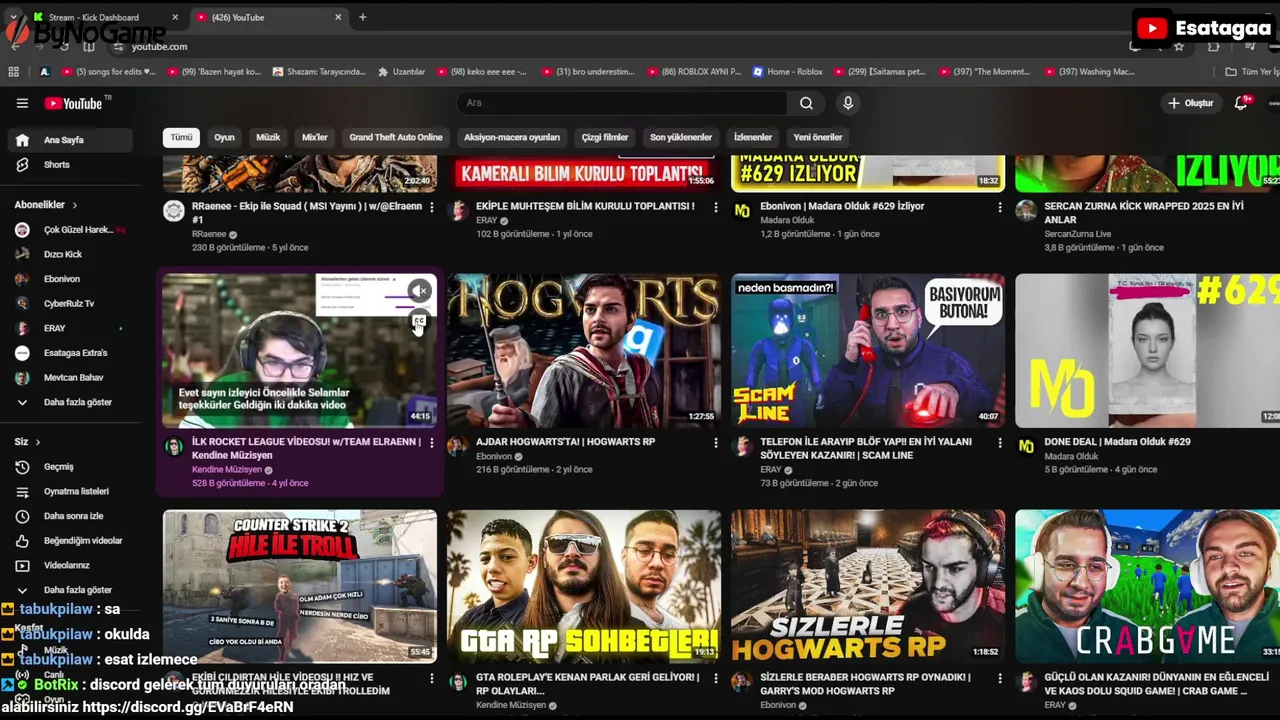Screen dimensions: 1280x720
Task: Open the Shazam bookmark
Action: click(x=318, y=72)
